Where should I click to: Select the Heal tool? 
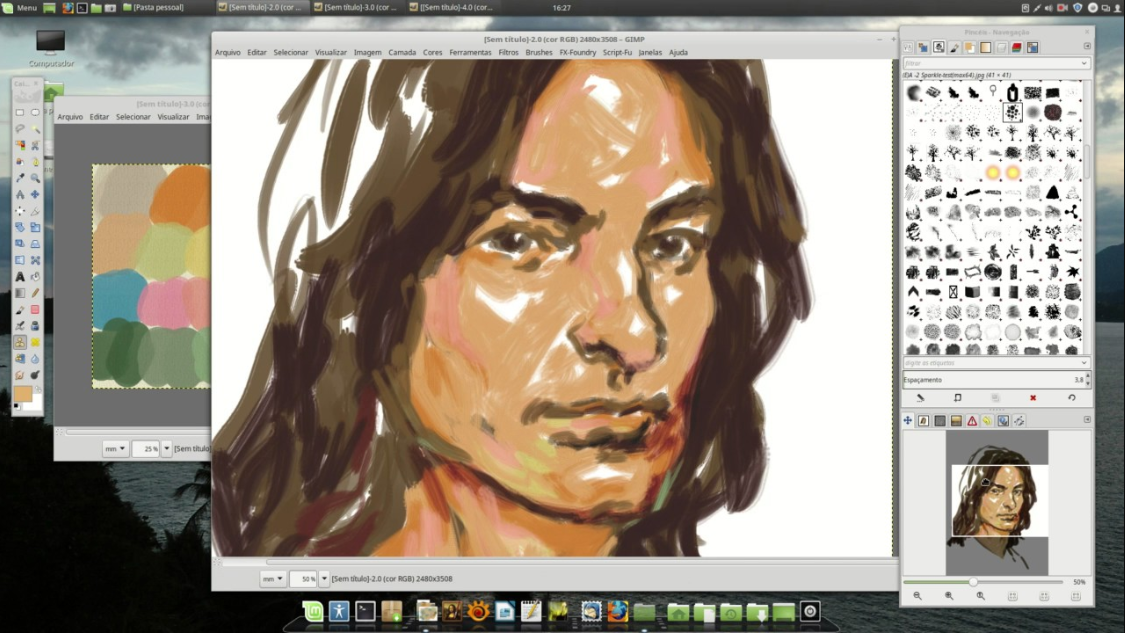35,342
